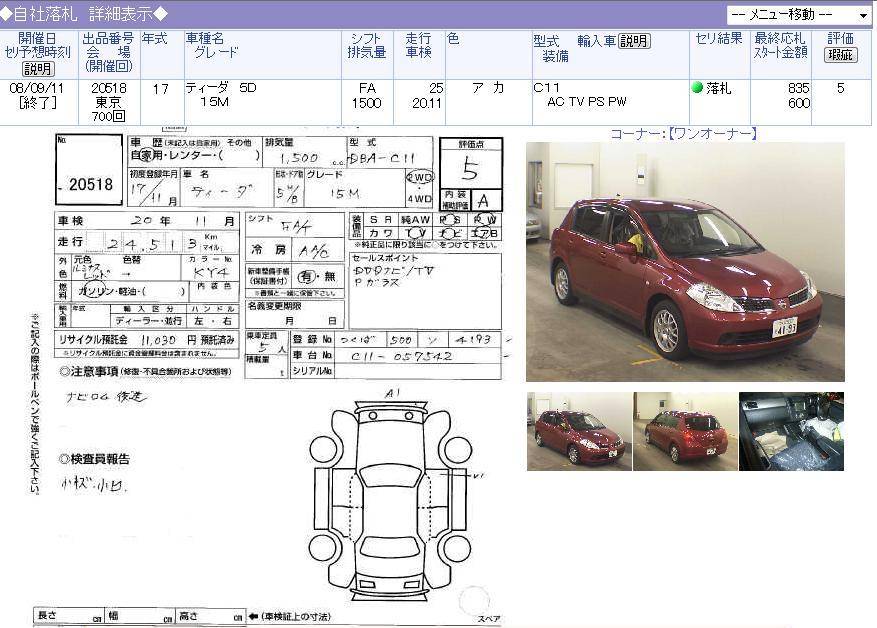Click the 説明 button next to 輸入車
This screenshot has width=877, height=628.
pyautogui.click(x=634, y=41)
